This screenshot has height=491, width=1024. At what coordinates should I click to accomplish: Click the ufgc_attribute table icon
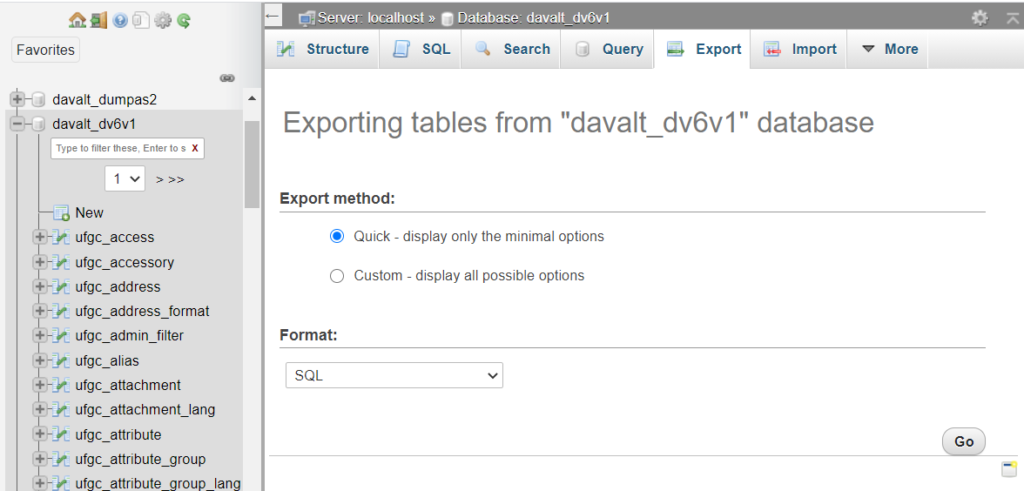(x=61, y=434)
